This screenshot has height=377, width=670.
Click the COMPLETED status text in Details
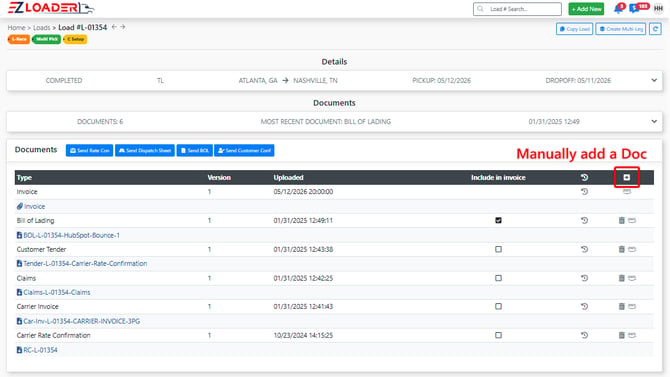pyautogui.click(x=64, y=80)
